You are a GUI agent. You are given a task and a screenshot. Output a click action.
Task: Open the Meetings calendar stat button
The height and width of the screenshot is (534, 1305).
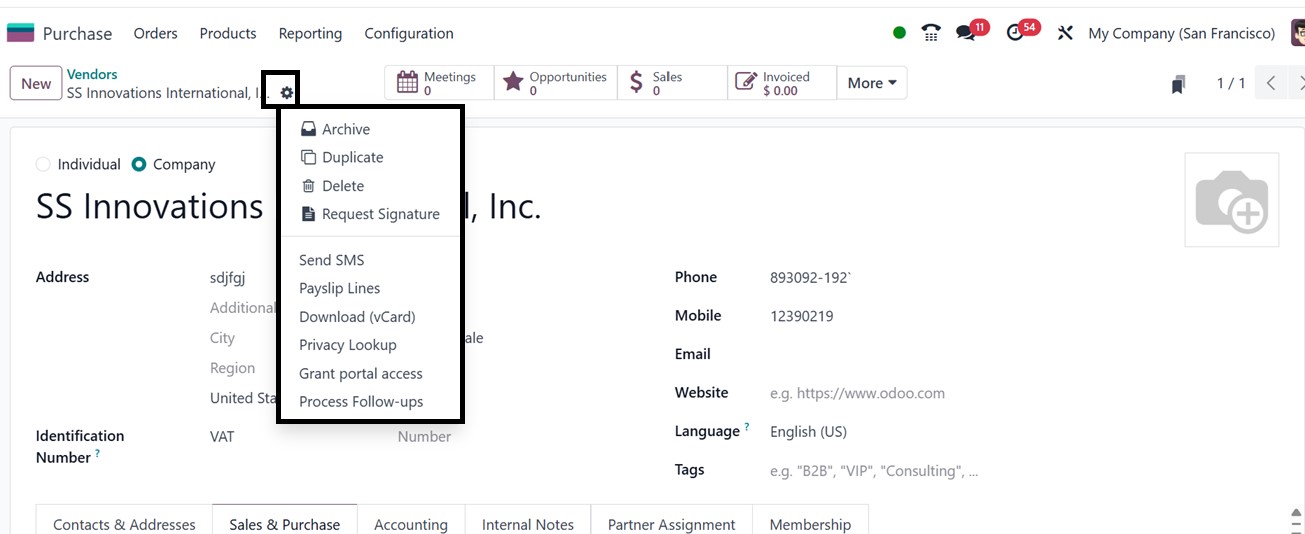point(438,83)
